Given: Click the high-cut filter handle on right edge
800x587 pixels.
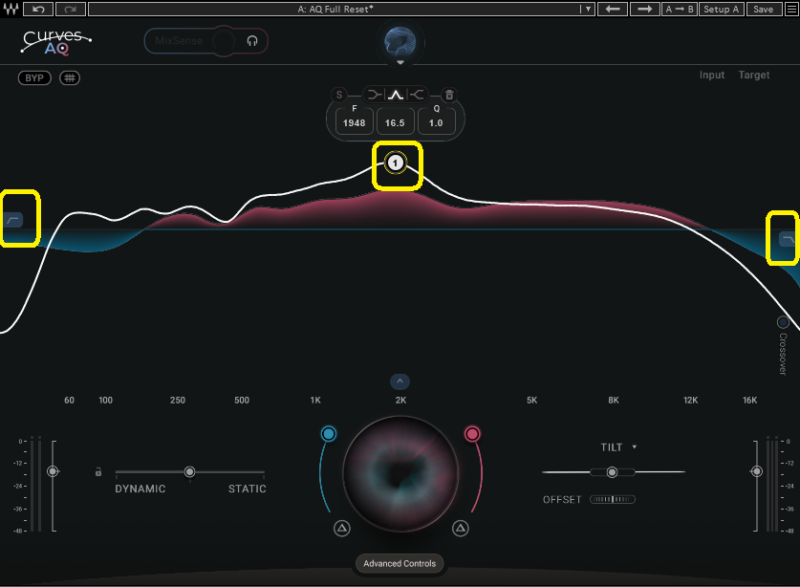Looking at the screenshot, I should click(787, 238).
